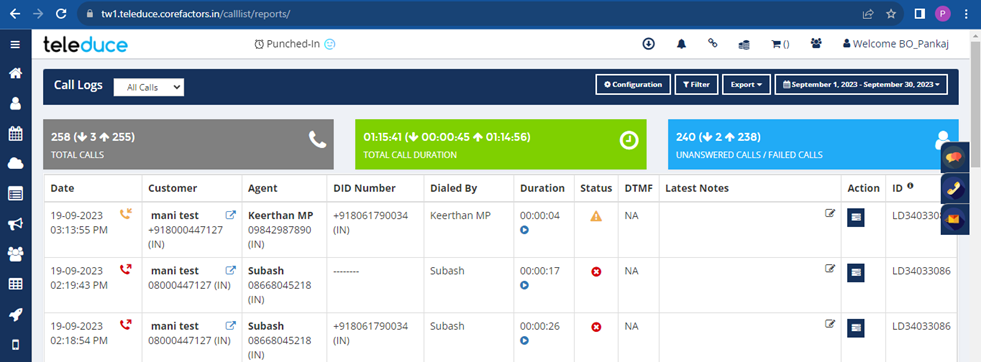Open customer link for 03:13:55 PM call
Image resolution: width=981 pixels, height=362 pixels.
pos(230,215)
